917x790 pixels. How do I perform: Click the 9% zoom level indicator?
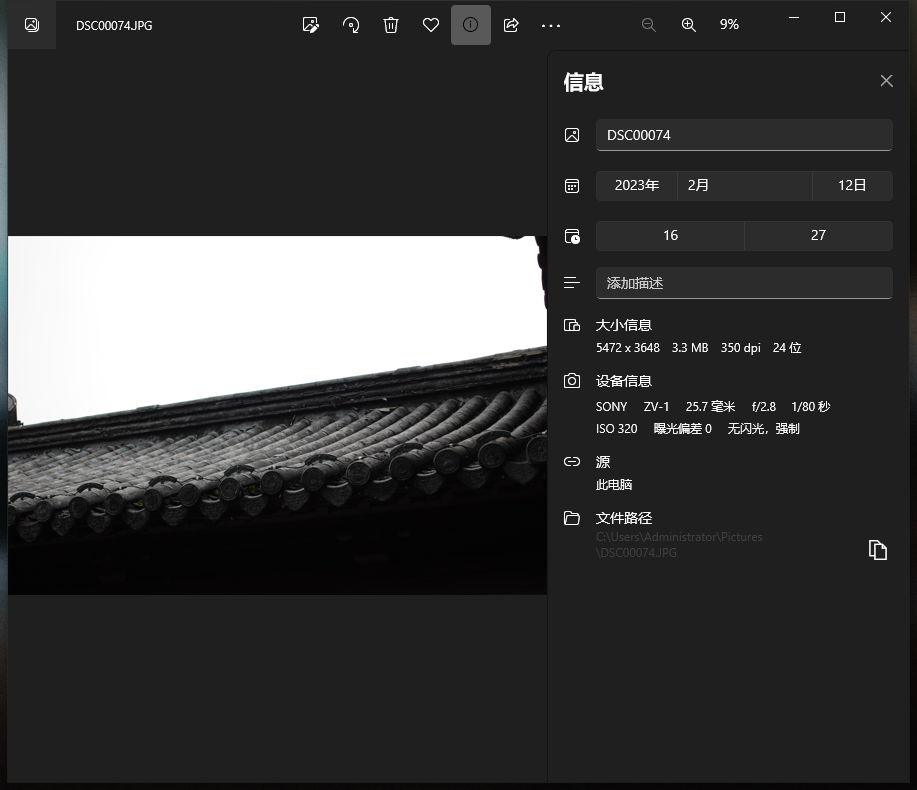pyautogui.click(x=729, y=25)
